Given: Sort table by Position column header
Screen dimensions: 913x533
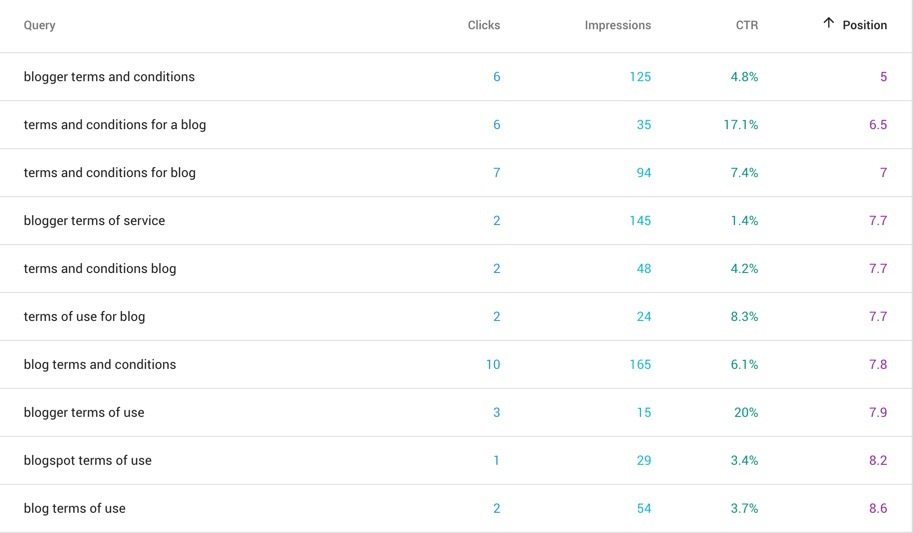Looking at the screenshot, I should tap(864, 25).
